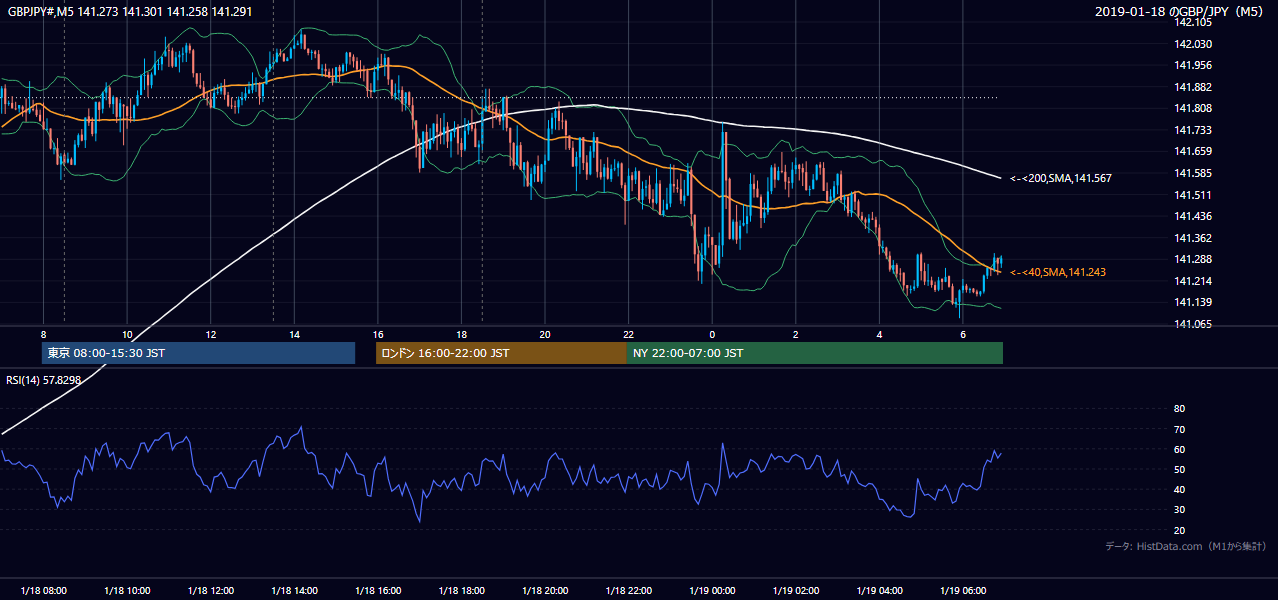Click price axis label 141.808
The width and height of the screenshot is (1278, 600).
click(1193, 109)
